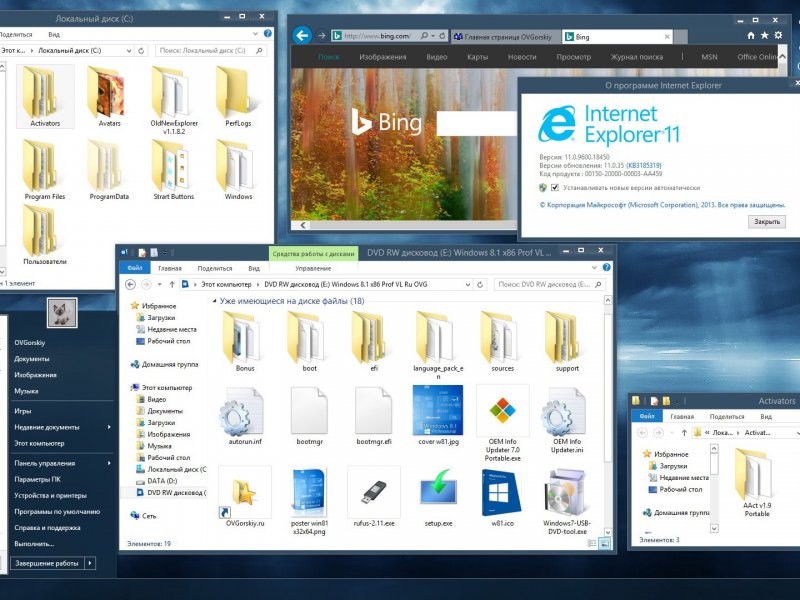Select Windows7-USB-DVD-tool.exe icon
Image resolution: width=800 pixels, height=600 pixels.
[566, 493]
